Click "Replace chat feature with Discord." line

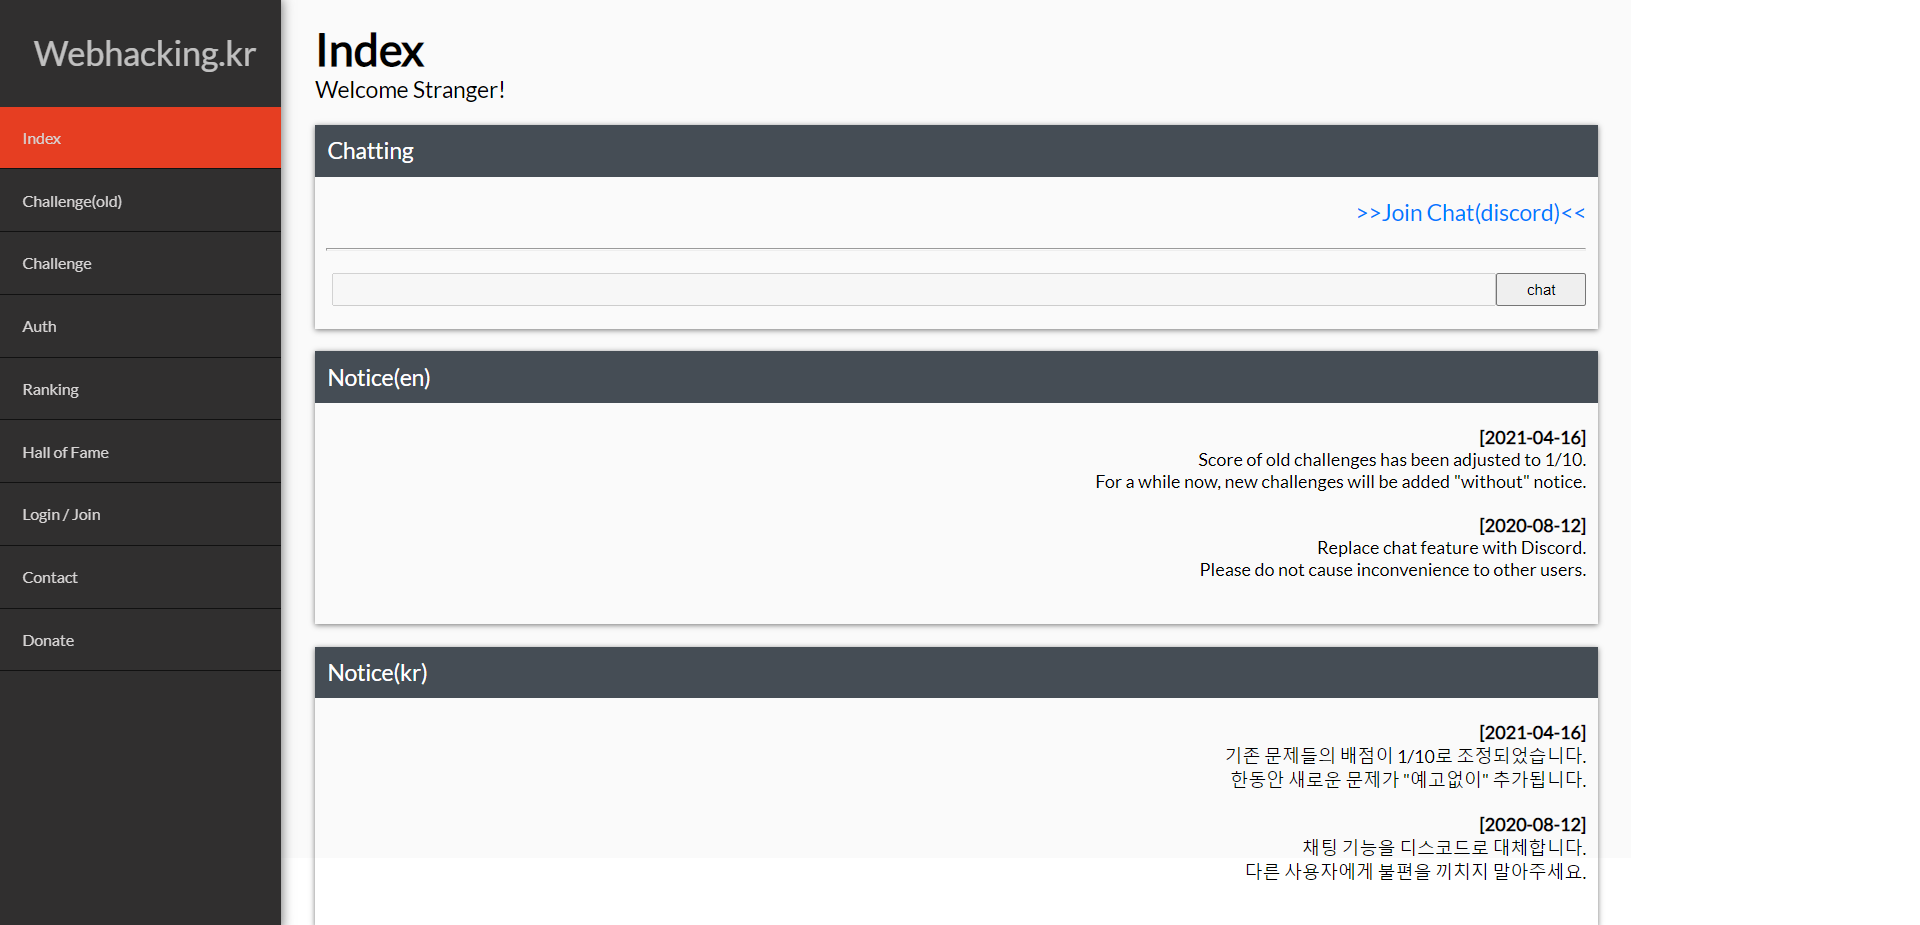coord(1451,548)
